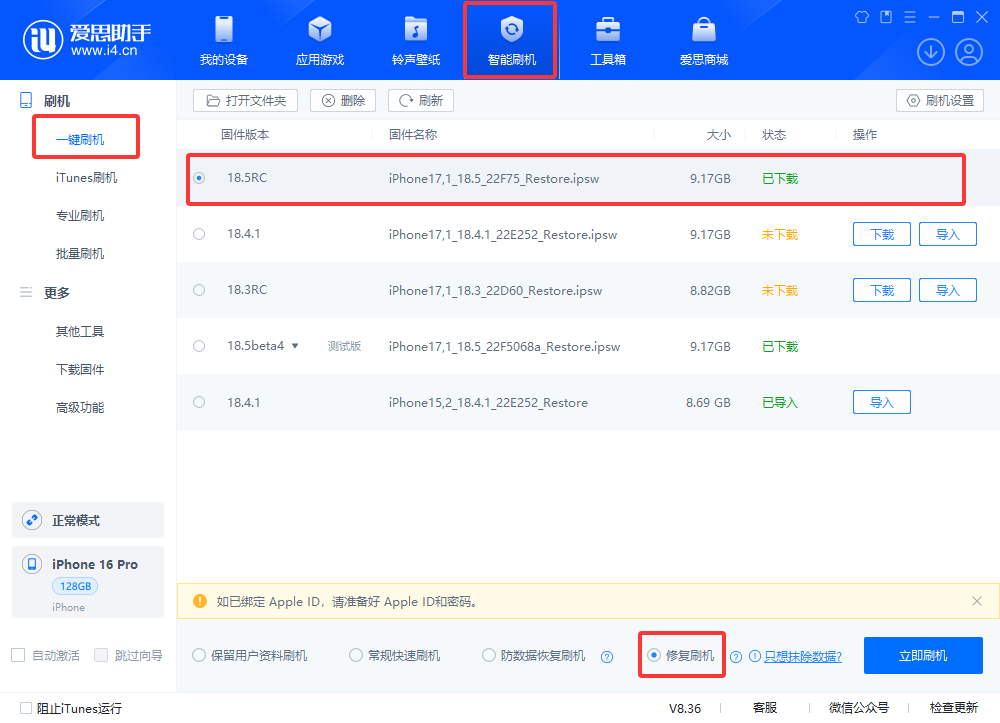Enable the 自动激活 checkbox
Screen dimensions: 1000x723
[x=18, y=656]
